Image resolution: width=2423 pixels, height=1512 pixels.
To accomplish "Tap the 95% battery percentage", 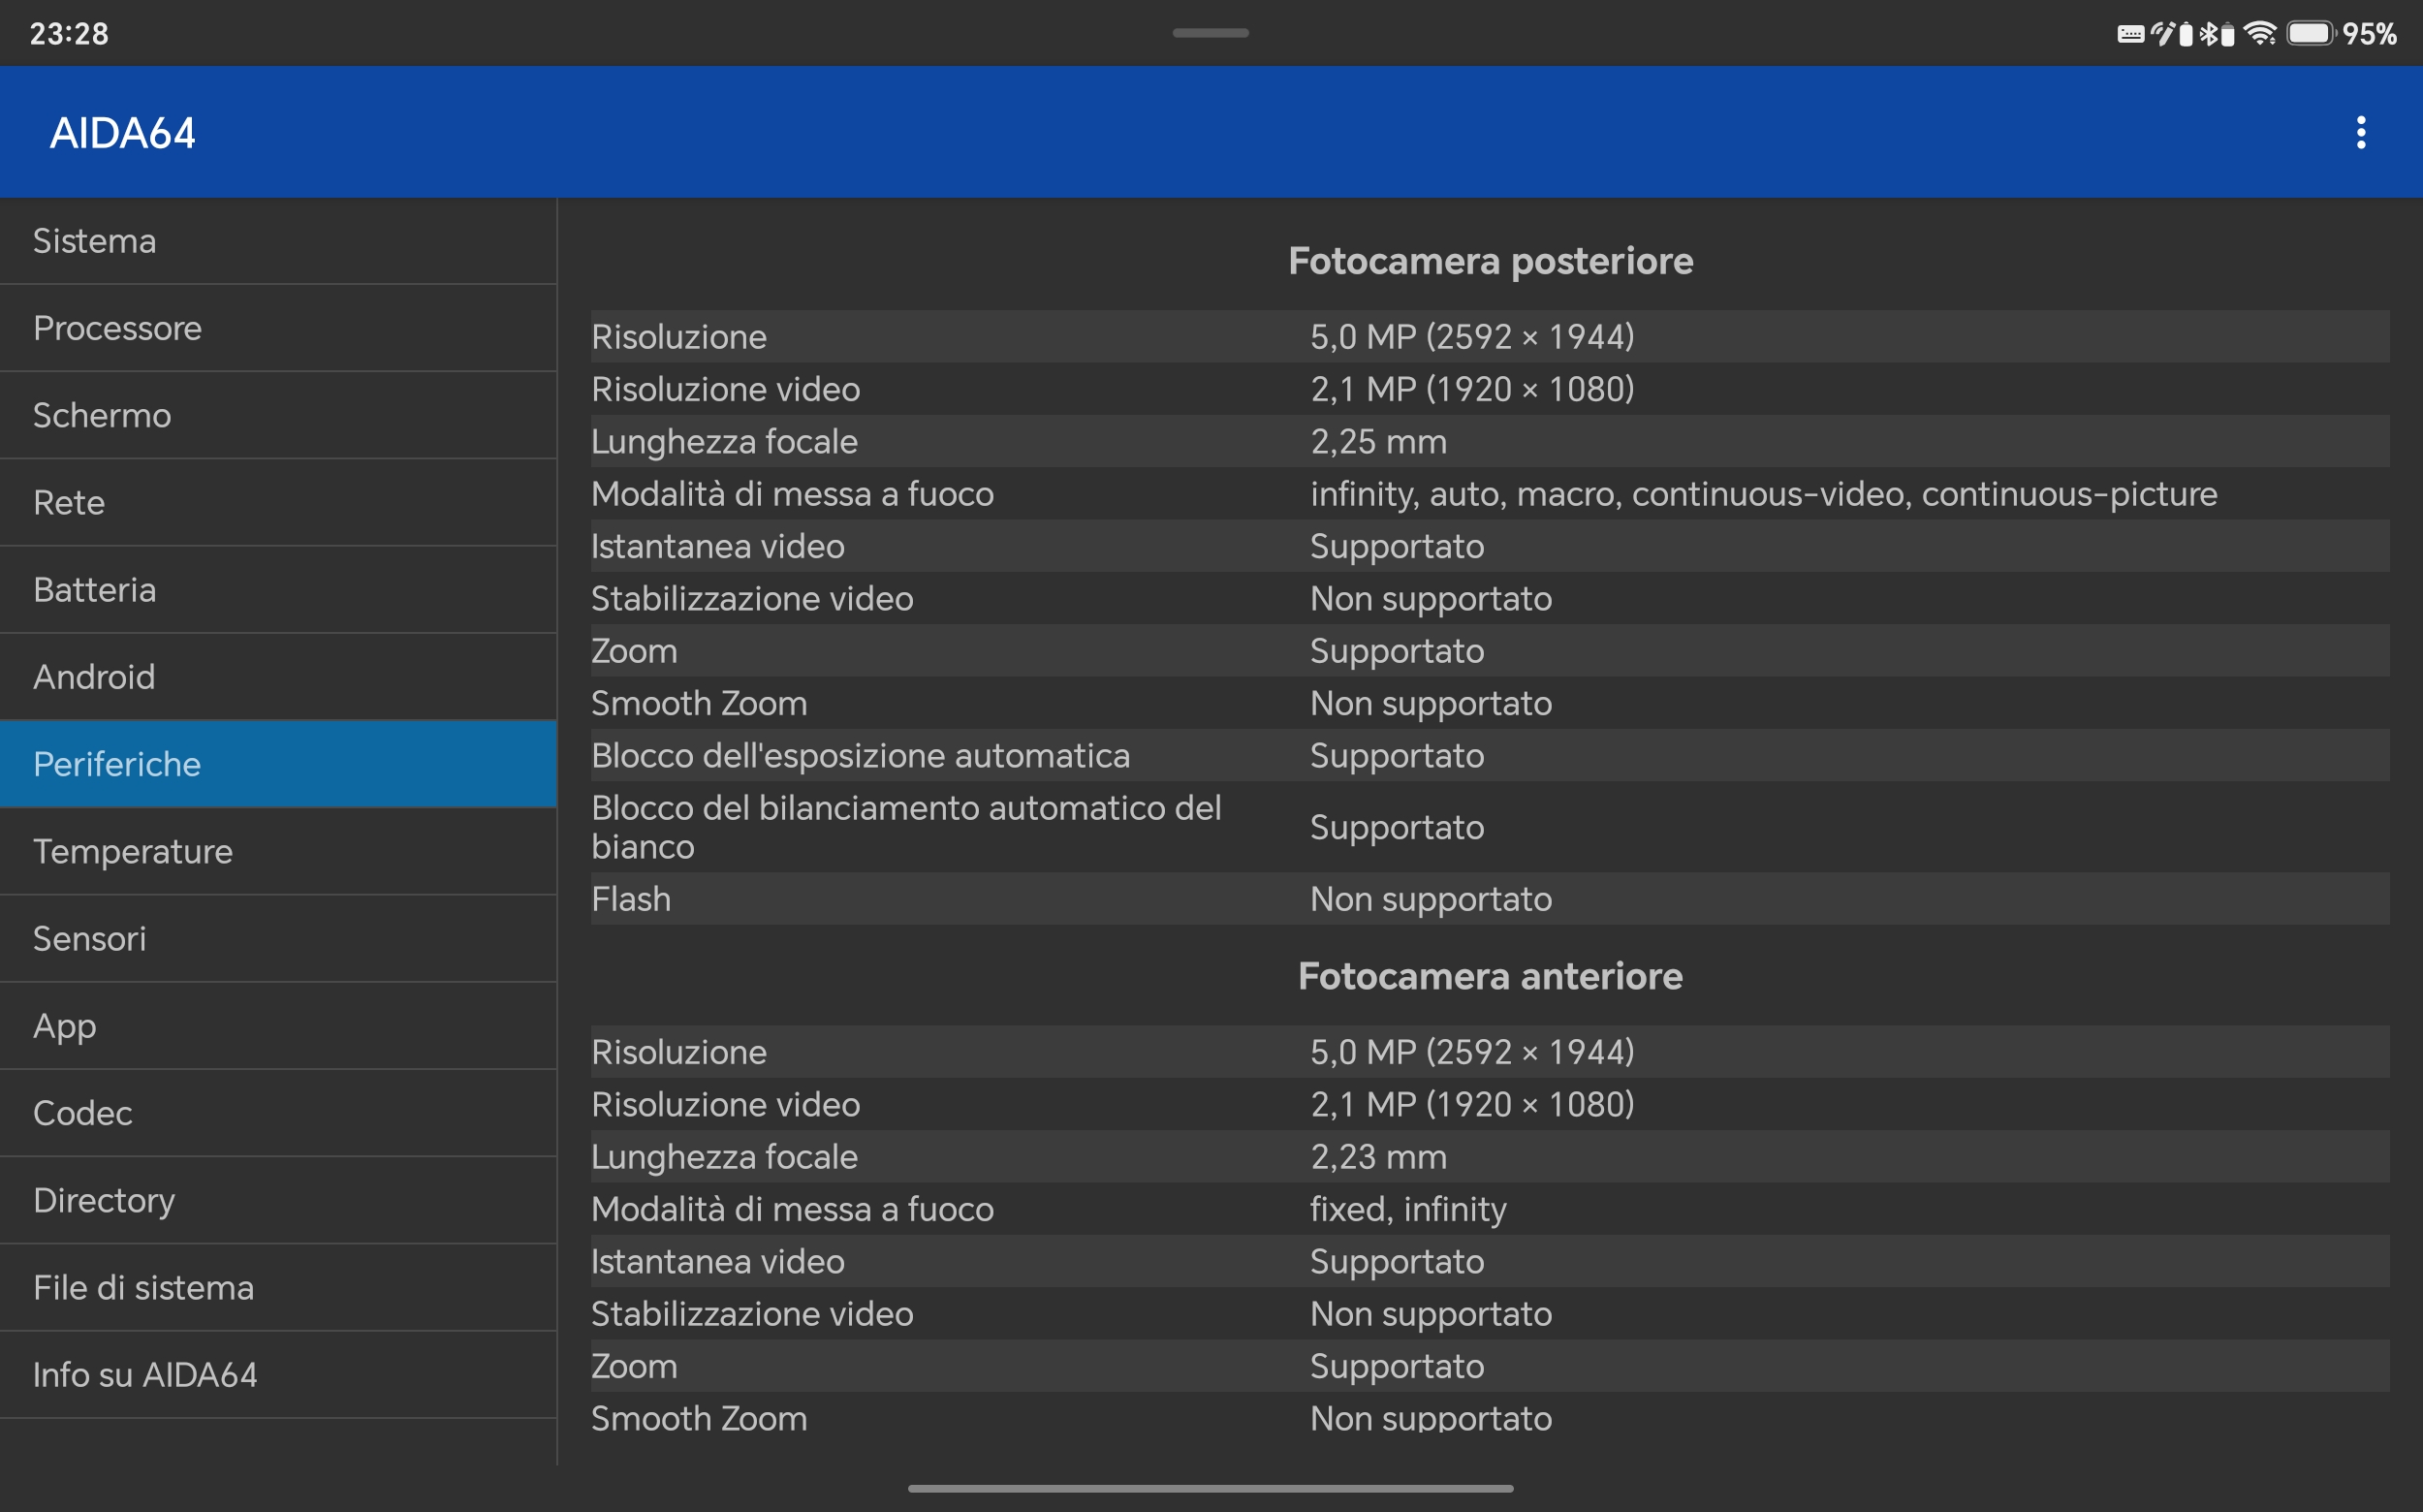I will coord(2369,34).
